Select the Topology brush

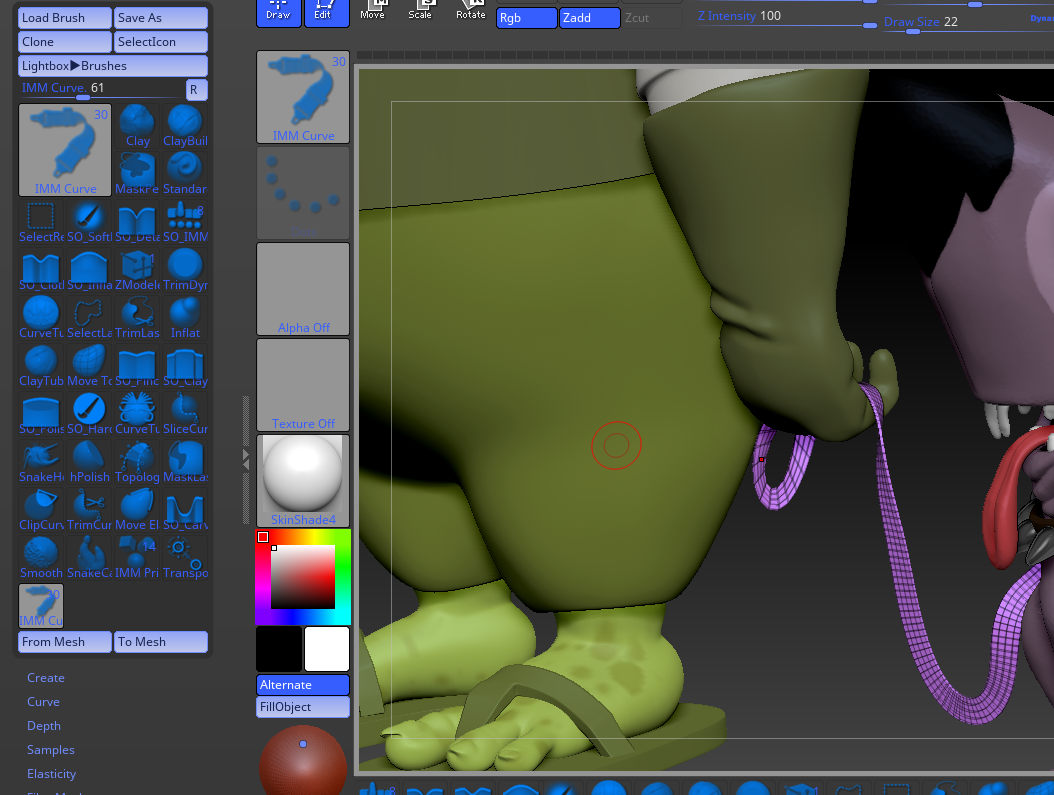137,462
